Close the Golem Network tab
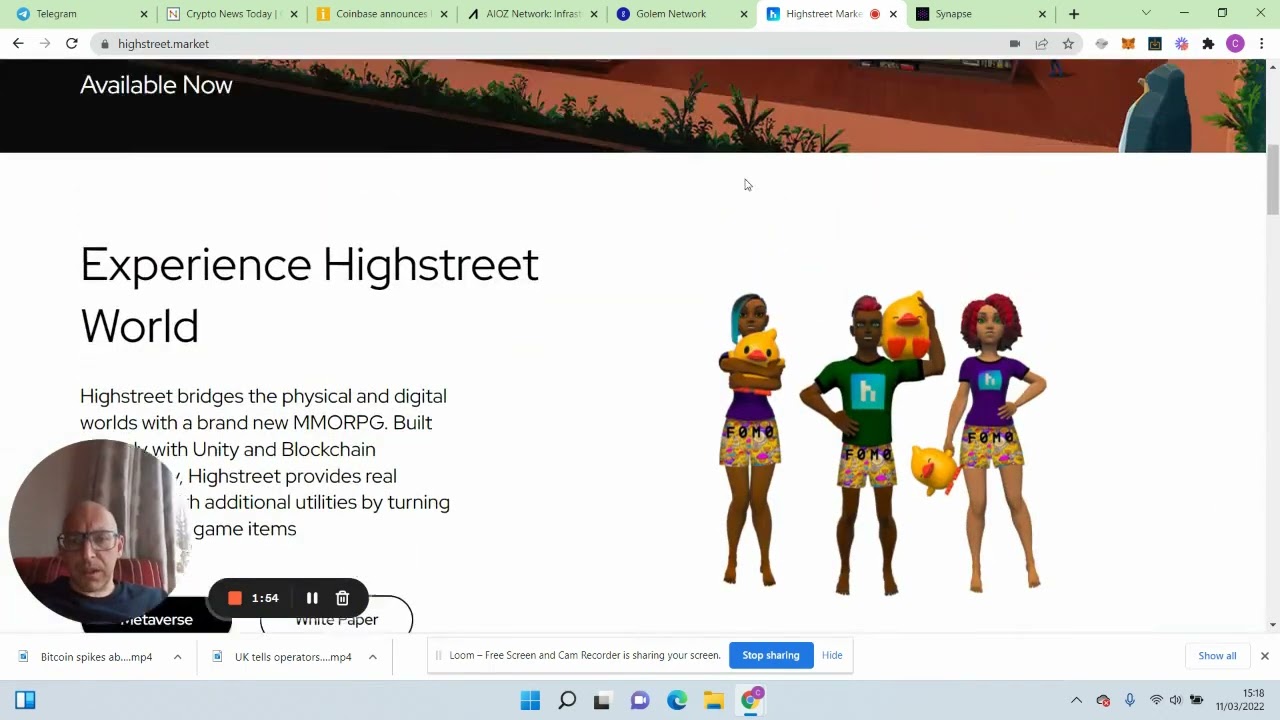This screenshot has width=1280, height=720. pyautogui.click(x=744, y=14)
